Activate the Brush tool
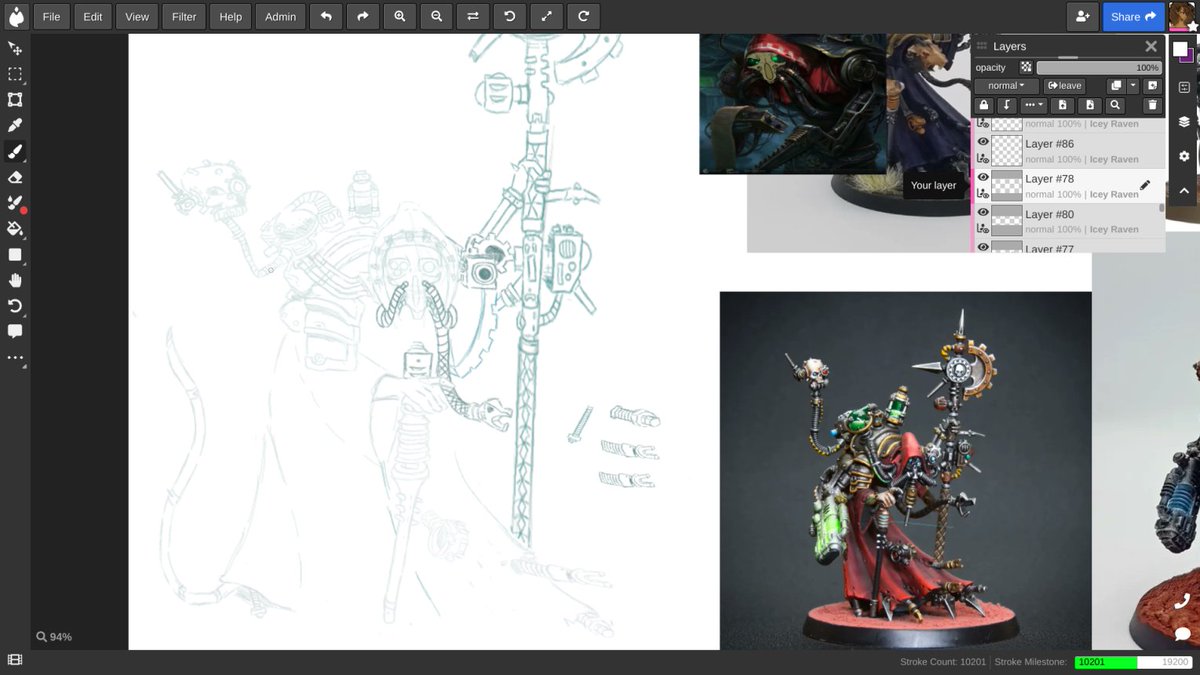 15,152
